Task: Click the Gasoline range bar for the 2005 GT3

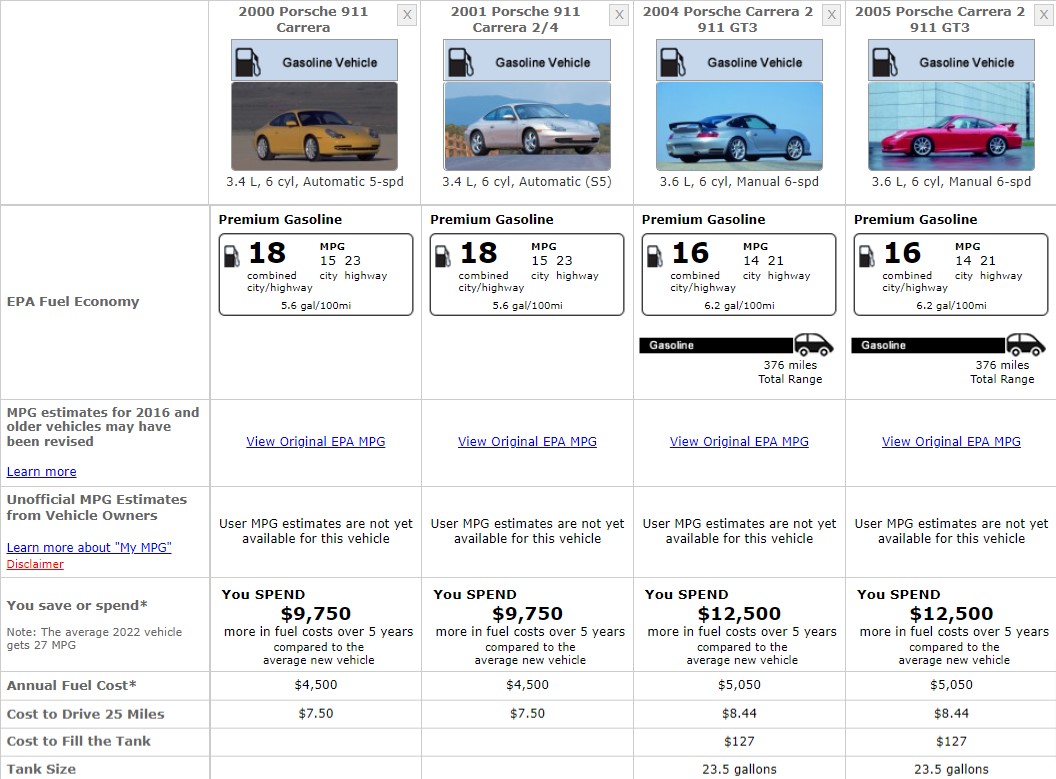Action: pos(928,345)
